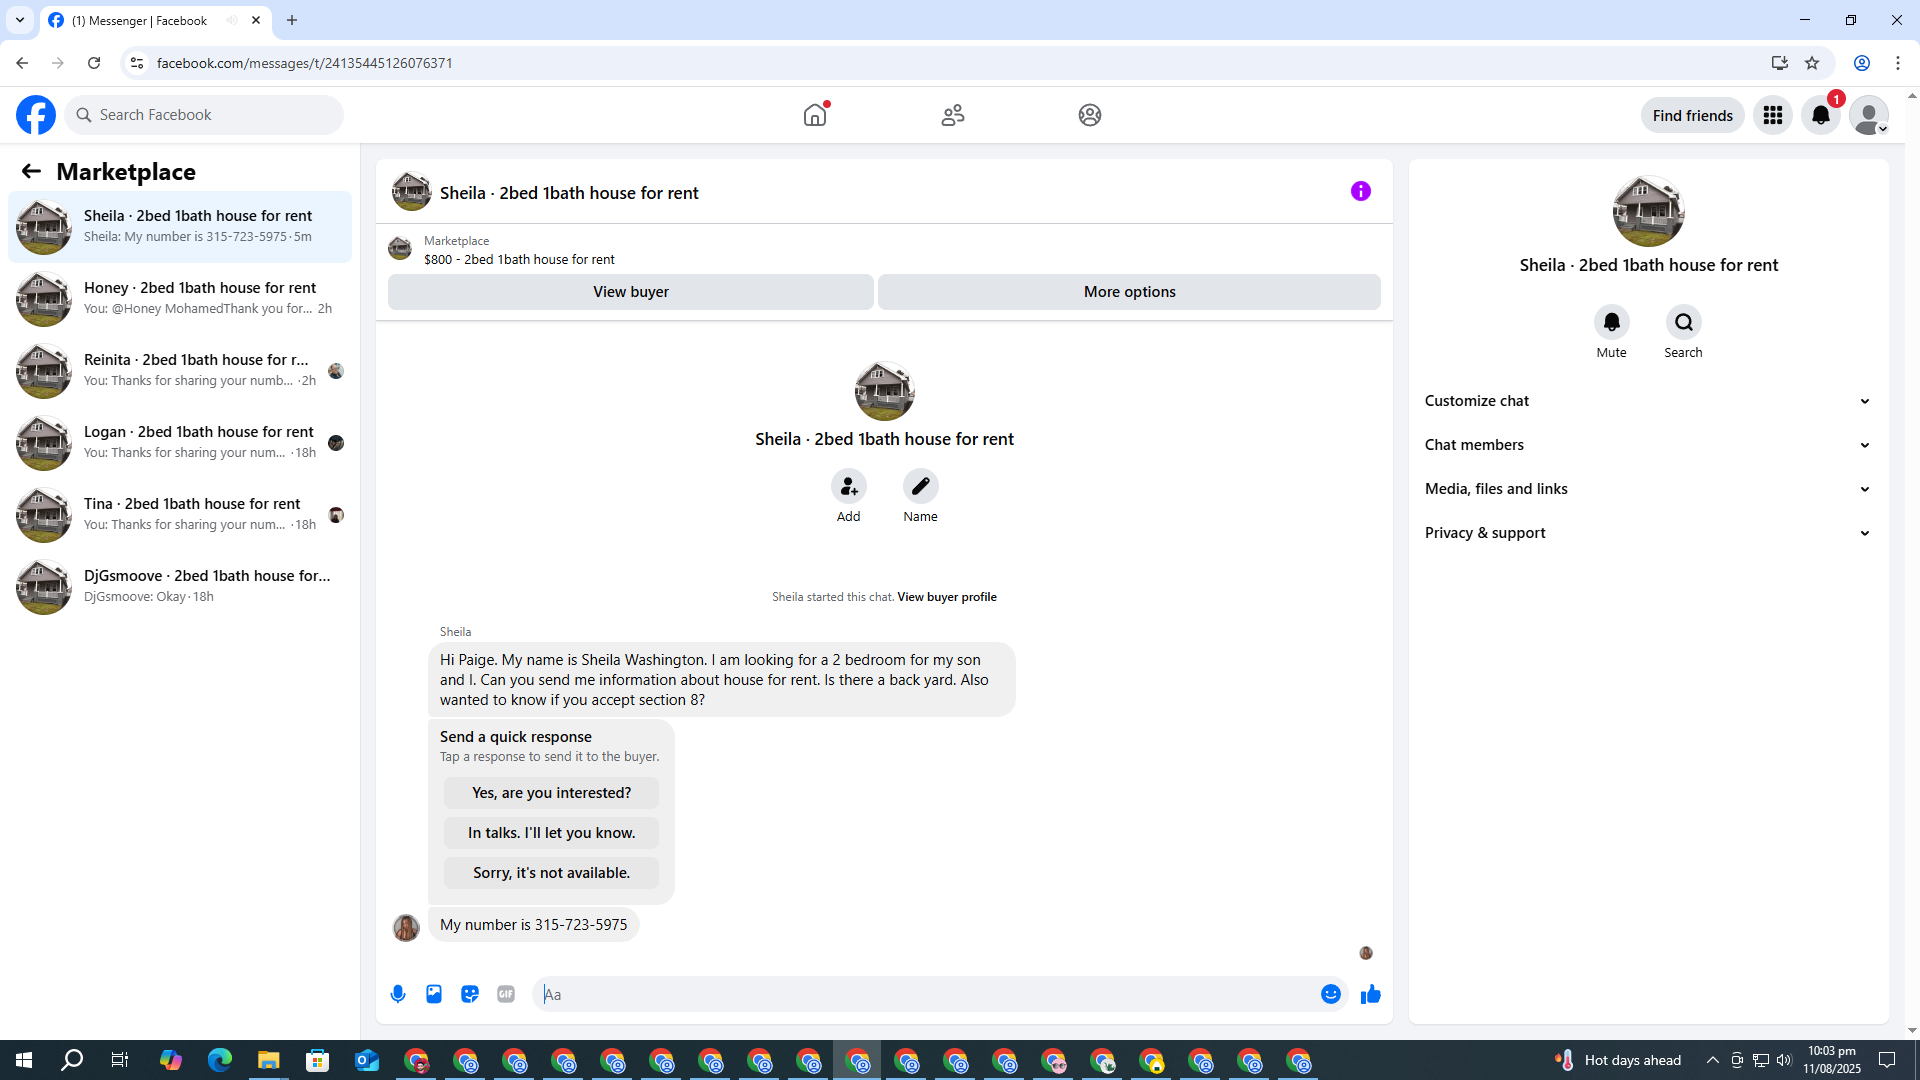
Task: Attach a file using the photo icon
Action: pyautogui.click(x=434, y=994)
